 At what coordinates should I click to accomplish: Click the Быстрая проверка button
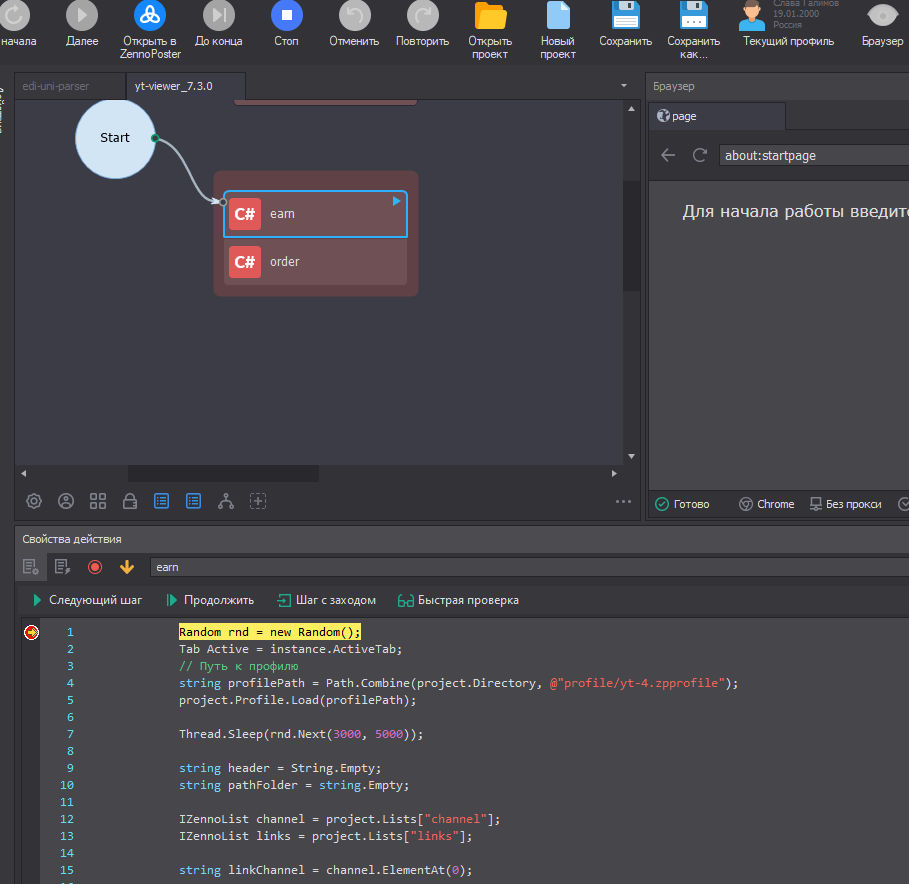click(x=458, y=600)
